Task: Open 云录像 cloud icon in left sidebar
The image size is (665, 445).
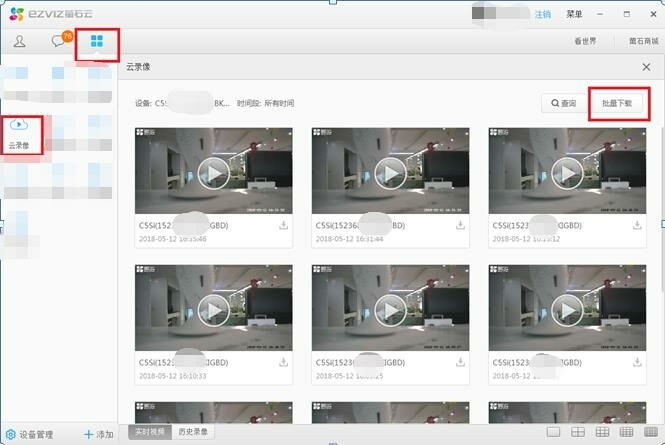Action: tap(19, 134)
